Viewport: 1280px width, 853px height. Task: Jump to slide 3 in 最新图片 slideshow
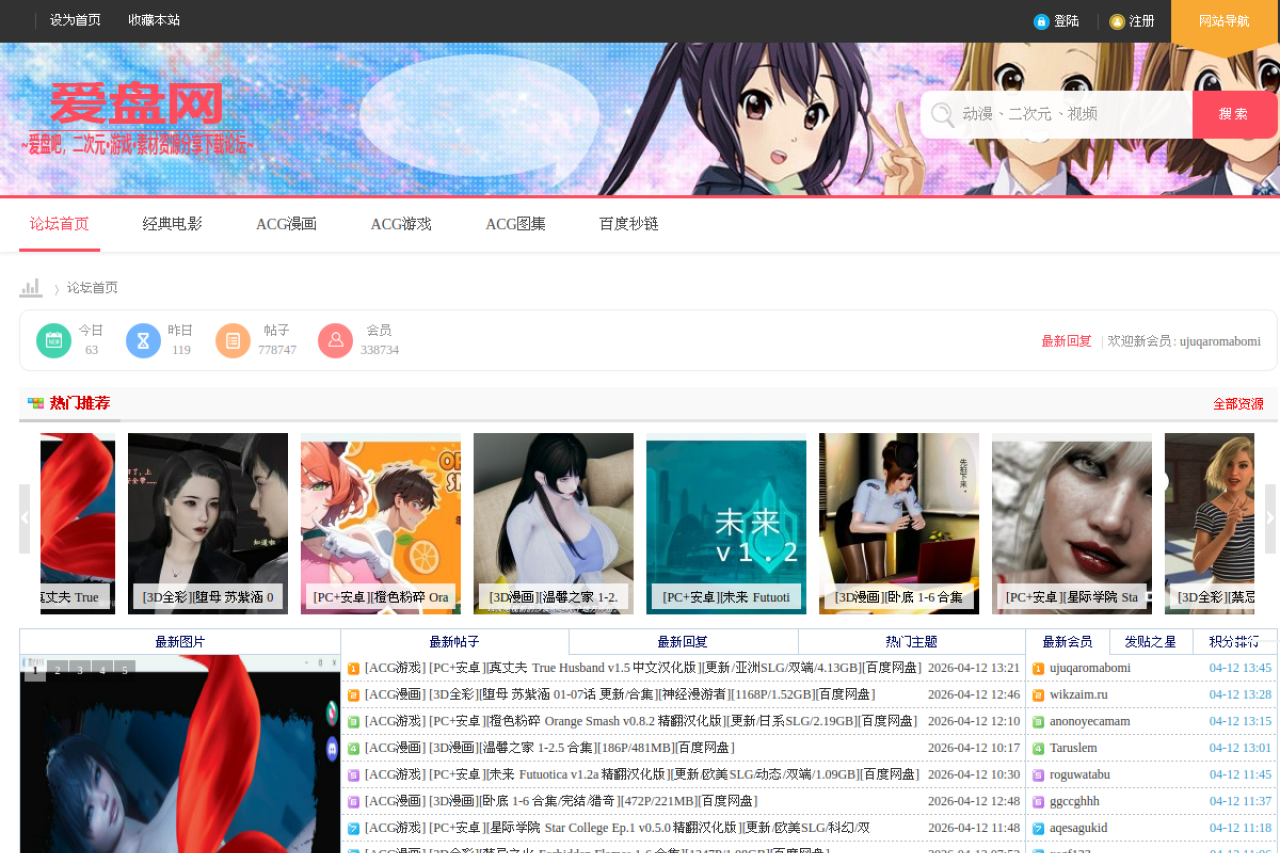(x=80, y=670)
